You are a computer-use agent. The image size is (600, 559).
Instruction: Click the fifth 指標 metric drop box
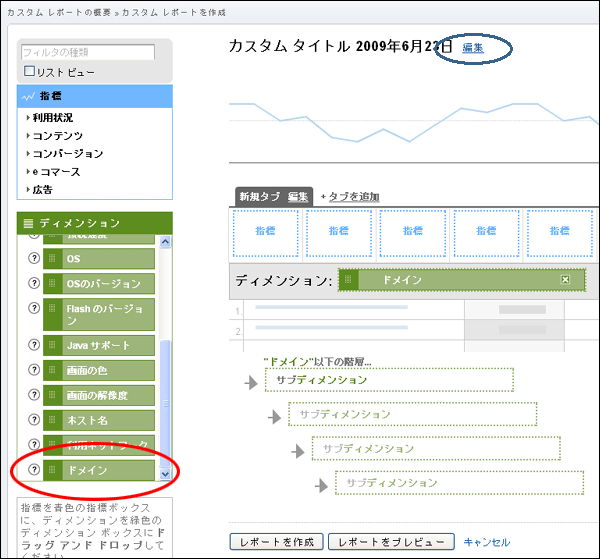(x=560, y=233)
